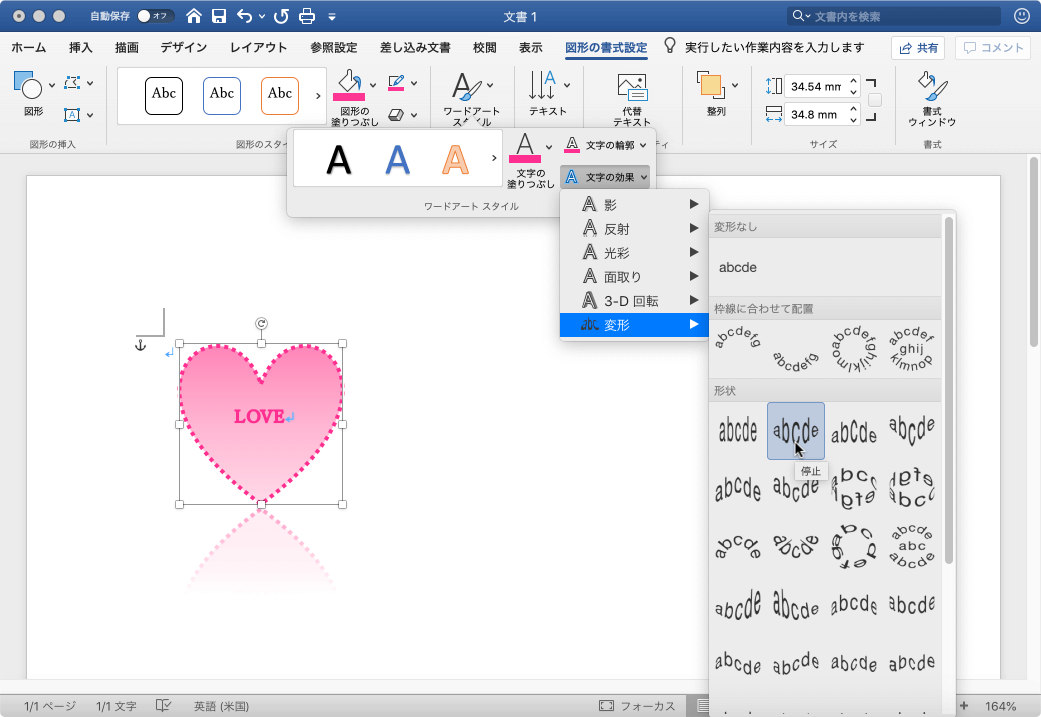Expand the shape styles gallery arrow

pyautogui.click(x=318, y=96)
